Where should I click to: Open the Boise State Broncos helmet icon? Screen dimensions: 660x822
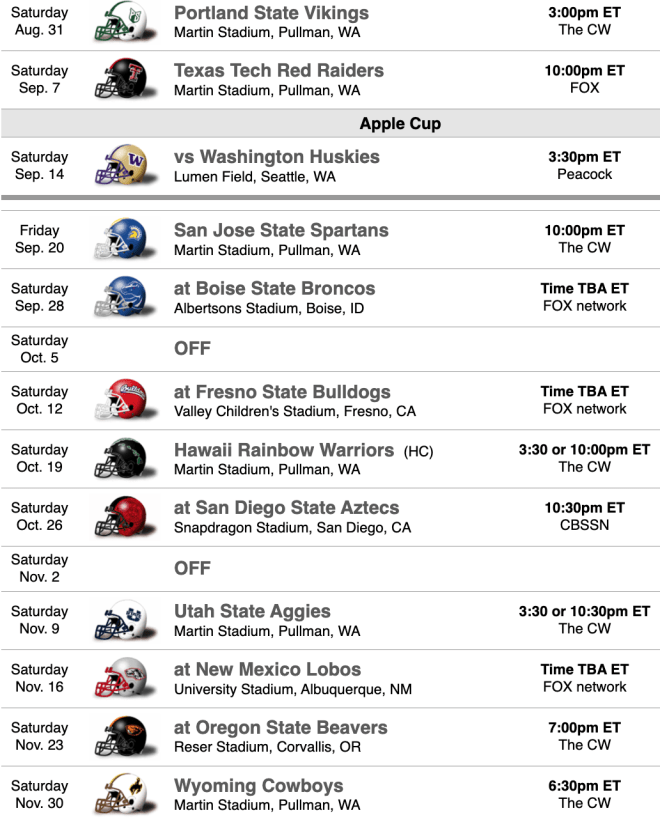point(125,297)
